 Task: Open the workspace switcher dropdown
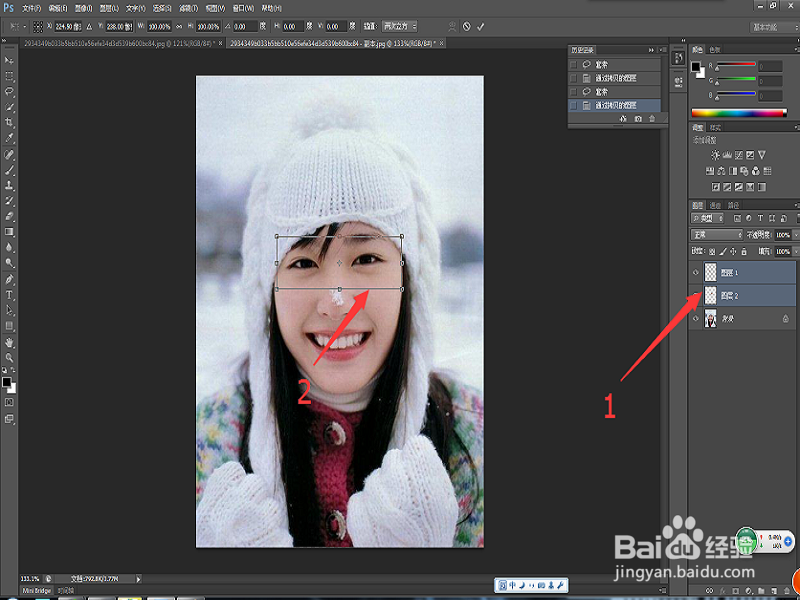[773, 27]
